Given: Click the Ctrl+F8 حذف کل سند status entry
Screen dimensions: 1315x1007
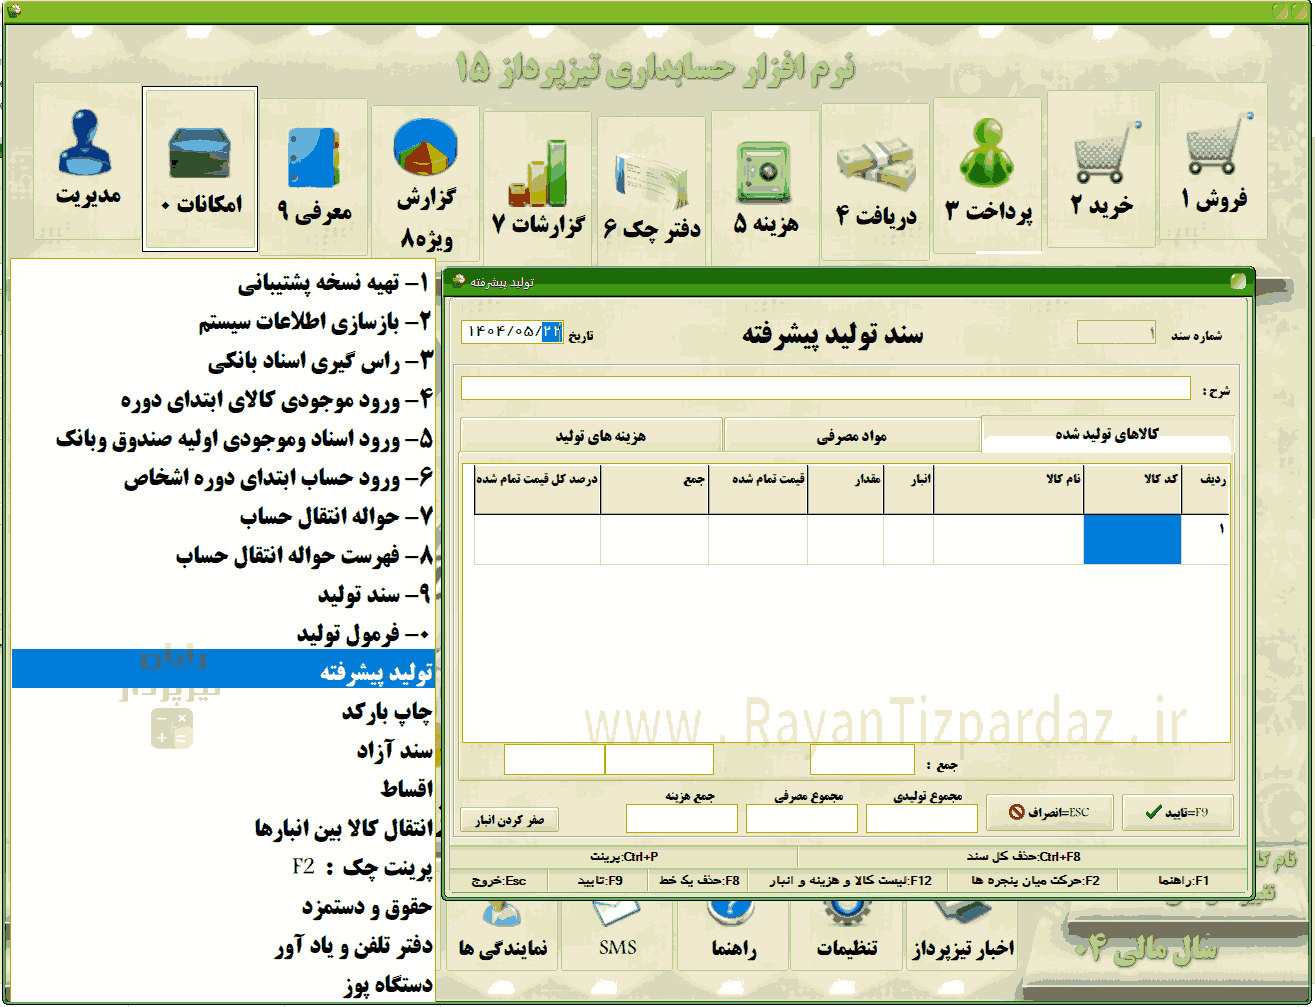Looking at the screenshot, I should tap(1023, 857).
